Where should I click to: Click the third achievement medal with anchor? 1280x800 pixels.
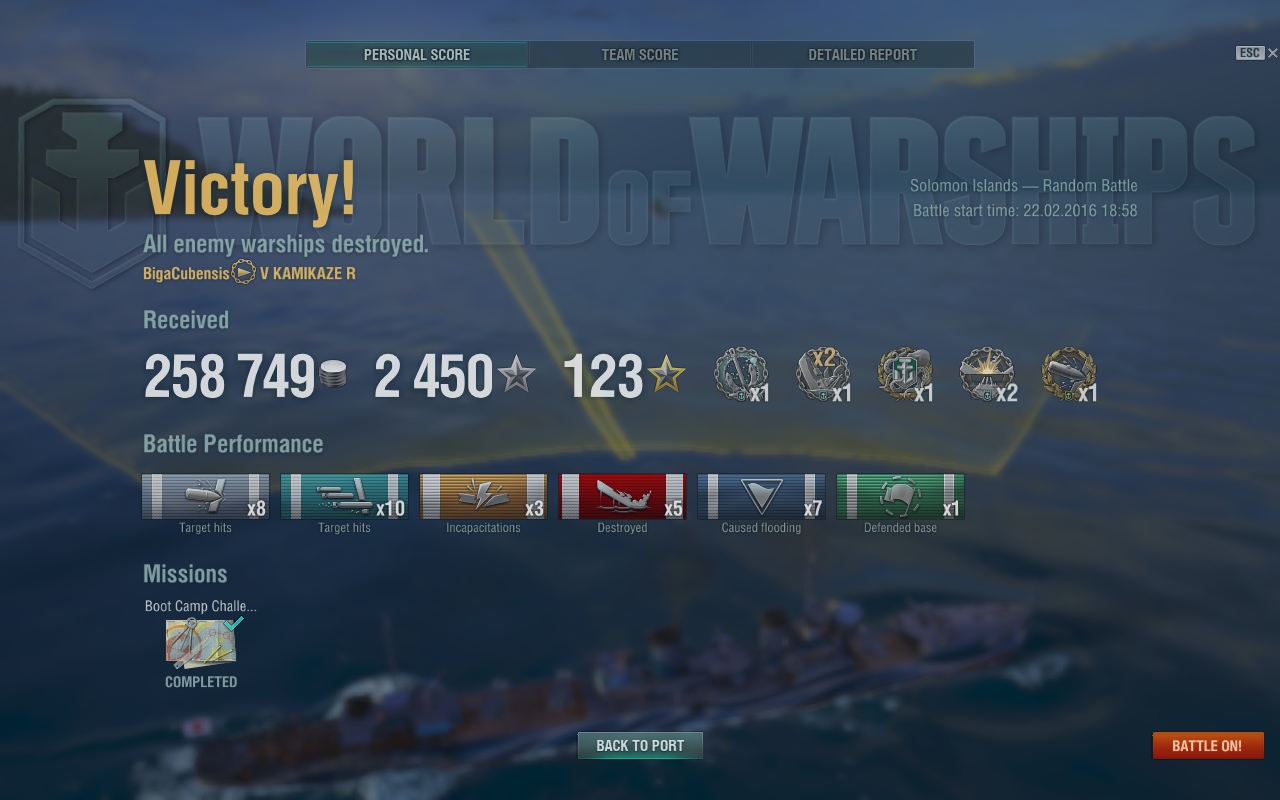tap(905, 374)
